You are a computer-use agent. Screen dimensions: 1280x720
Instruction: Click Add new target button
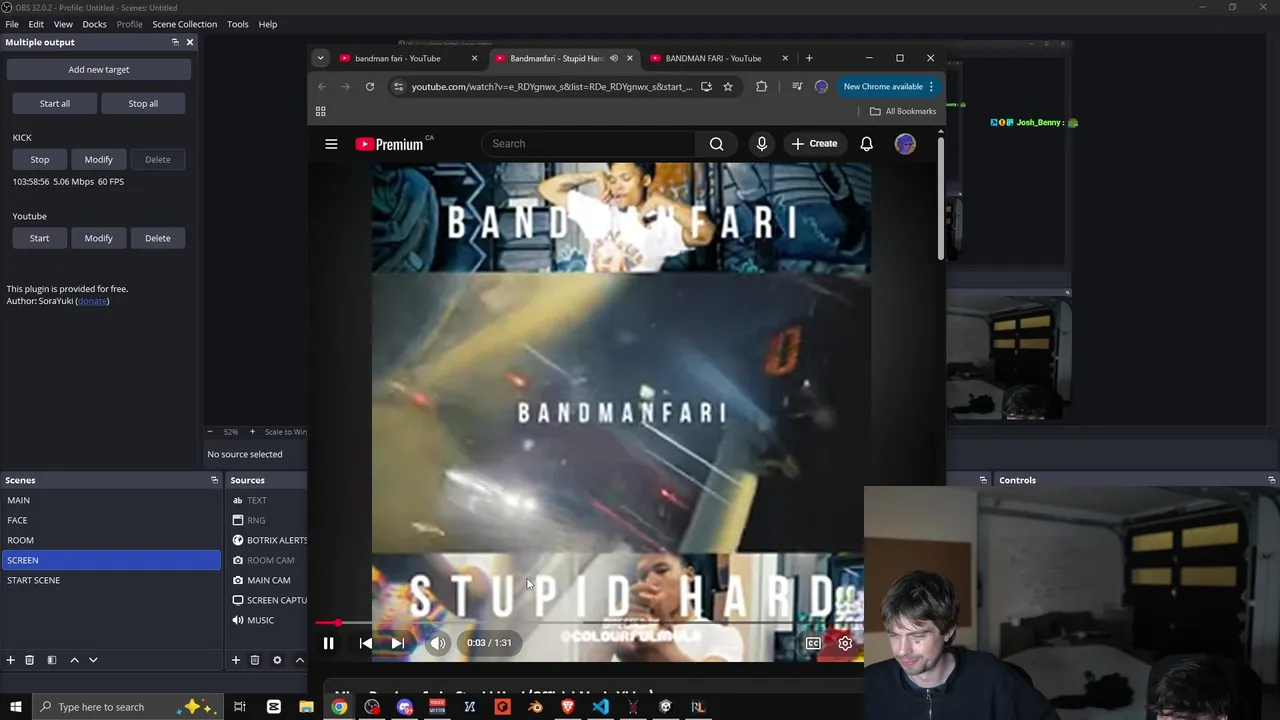[99, 70]
